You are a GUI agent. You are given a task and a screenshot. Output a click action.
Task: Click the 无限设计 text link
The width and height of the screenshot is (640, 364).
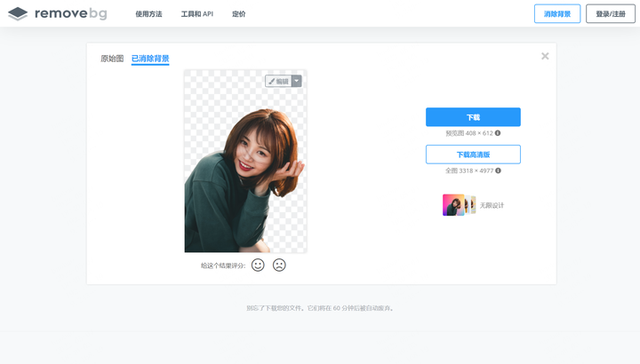492,205
